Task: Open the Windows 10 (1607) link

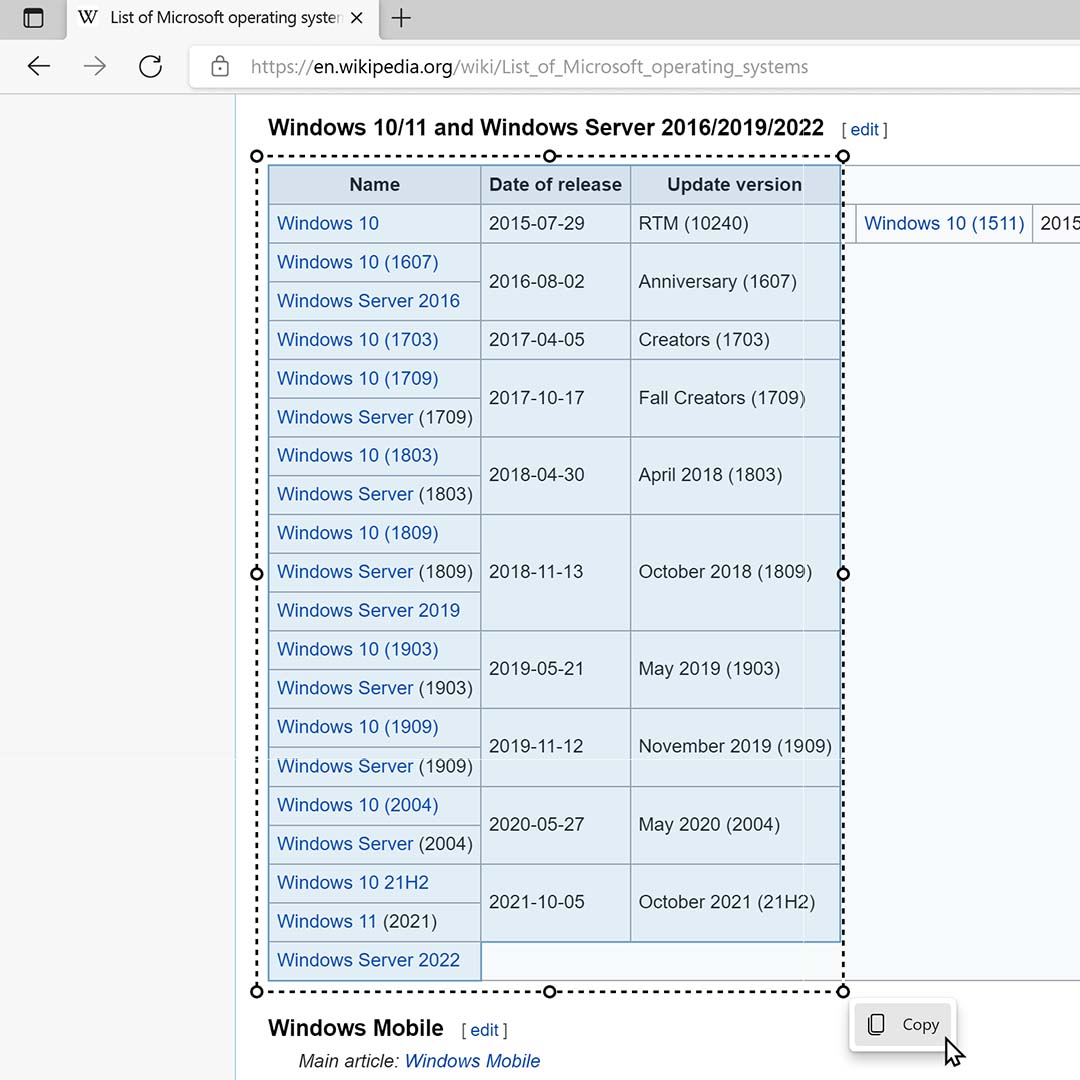Action: 357,262
